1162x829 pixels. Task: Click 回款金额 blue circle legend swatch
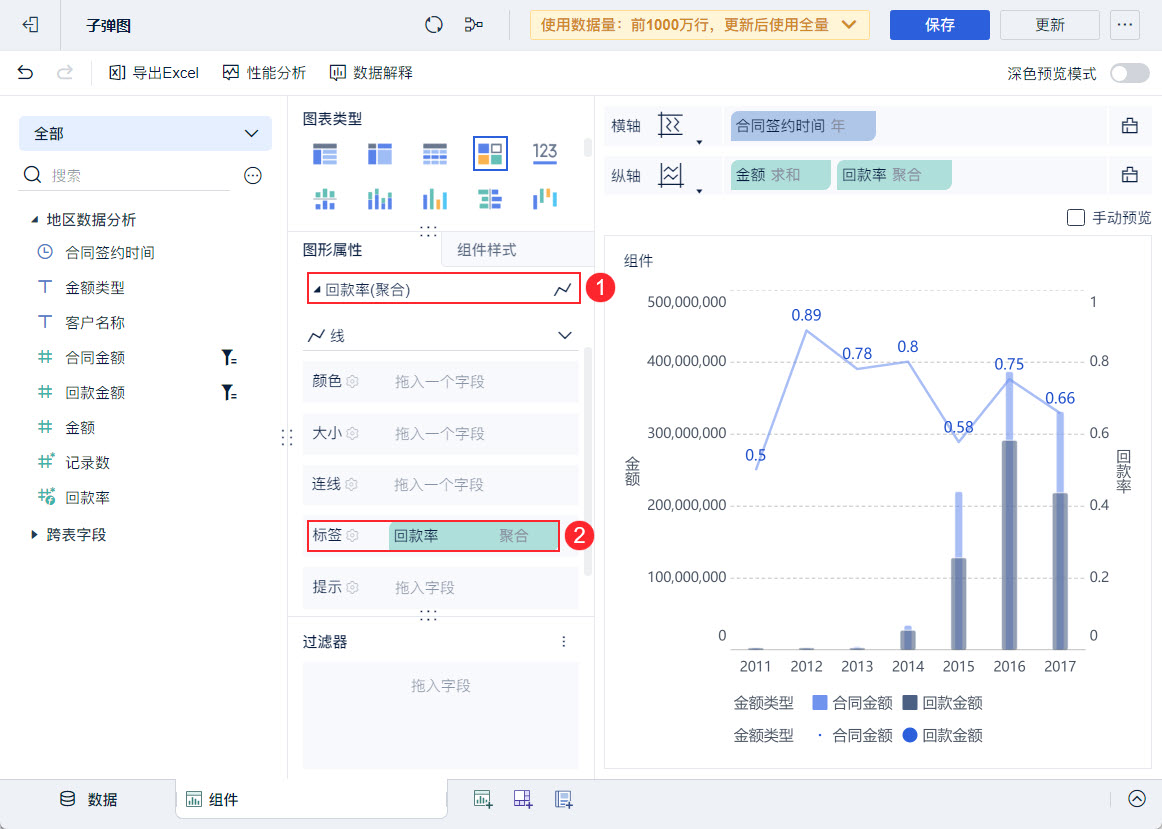[910, 735]
